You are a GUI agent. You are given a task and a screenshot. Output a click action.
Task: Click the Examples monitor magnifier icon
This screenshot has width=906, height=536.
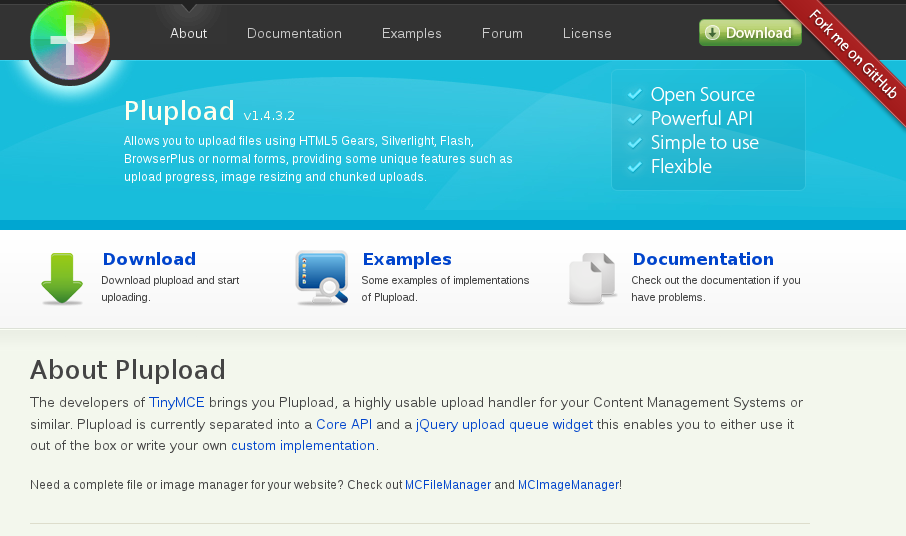(321, 277)
